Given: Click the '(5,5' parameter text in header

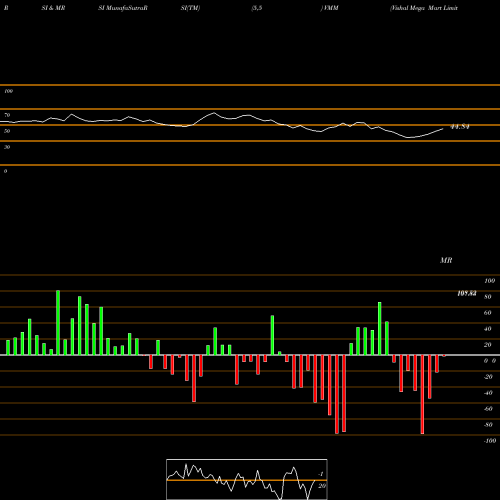Looking at the screenshot, I should pos(257,8).
